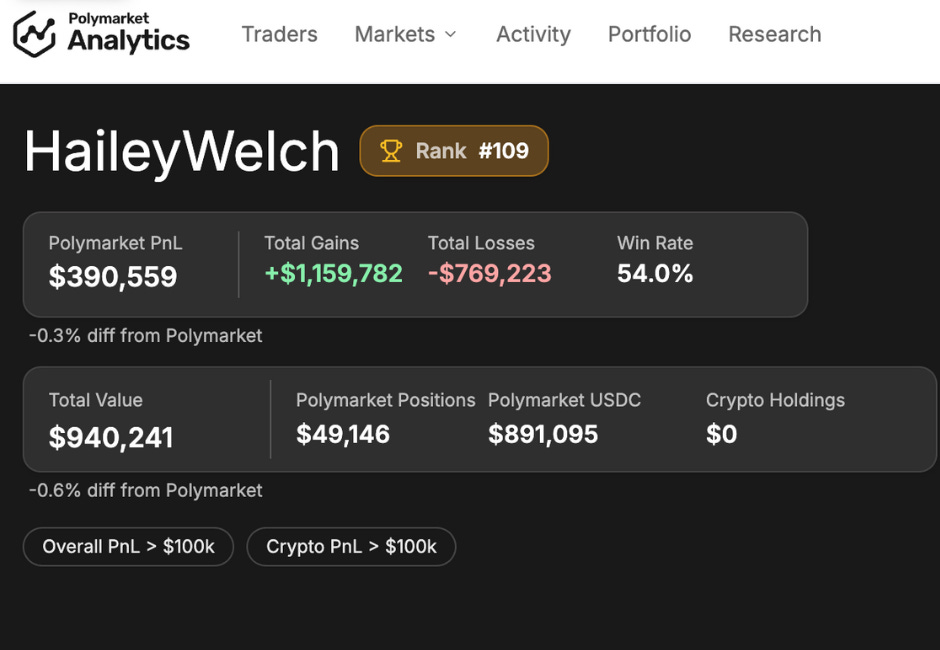Click the Total Value amount $940,241
This screenshot has height=650, width=940.
111,437
